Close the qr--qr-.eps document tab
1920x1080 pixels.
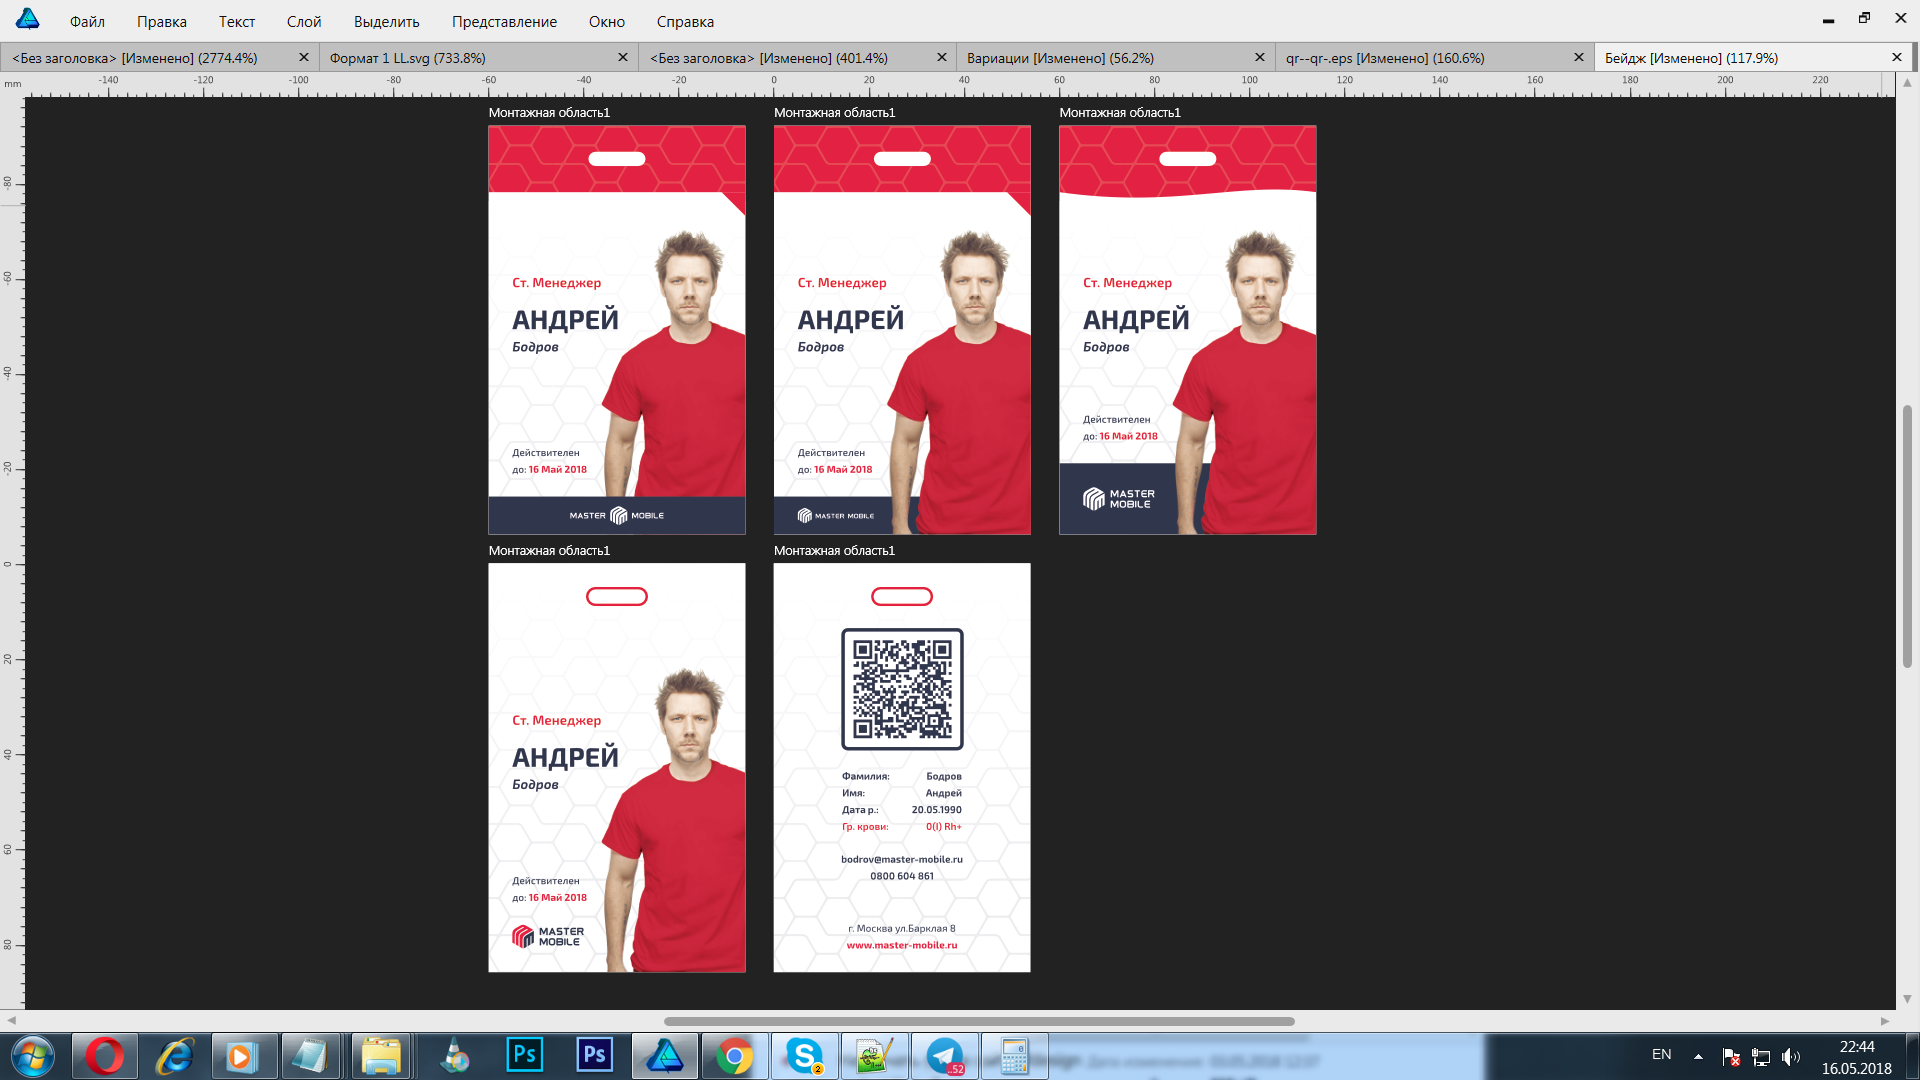coord(1579,58)
